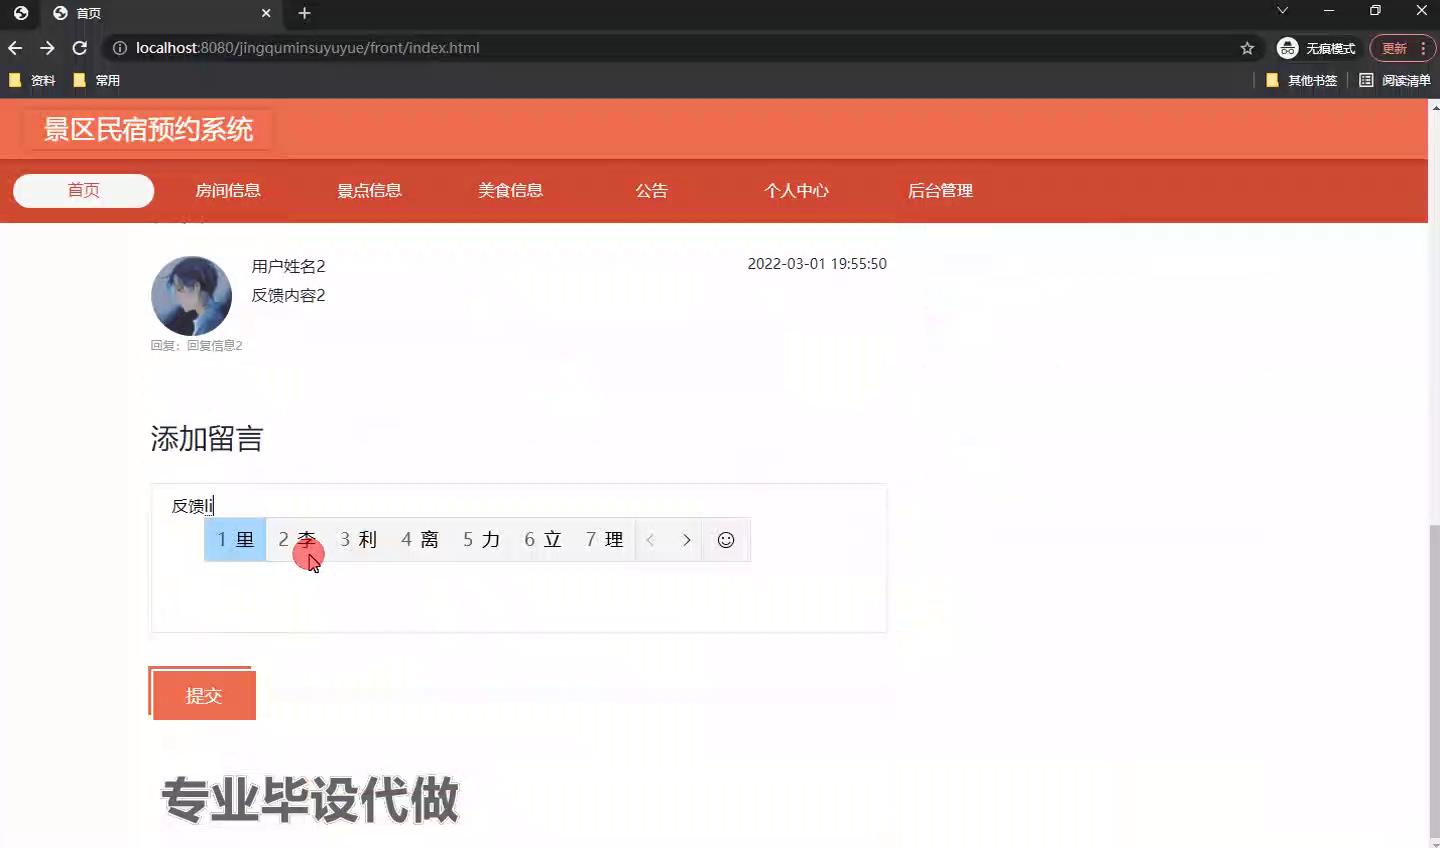Select candidate 里 from the IME bar
Screen dimensions: 1440x848
pyautogui.click(x=235, y=540)
